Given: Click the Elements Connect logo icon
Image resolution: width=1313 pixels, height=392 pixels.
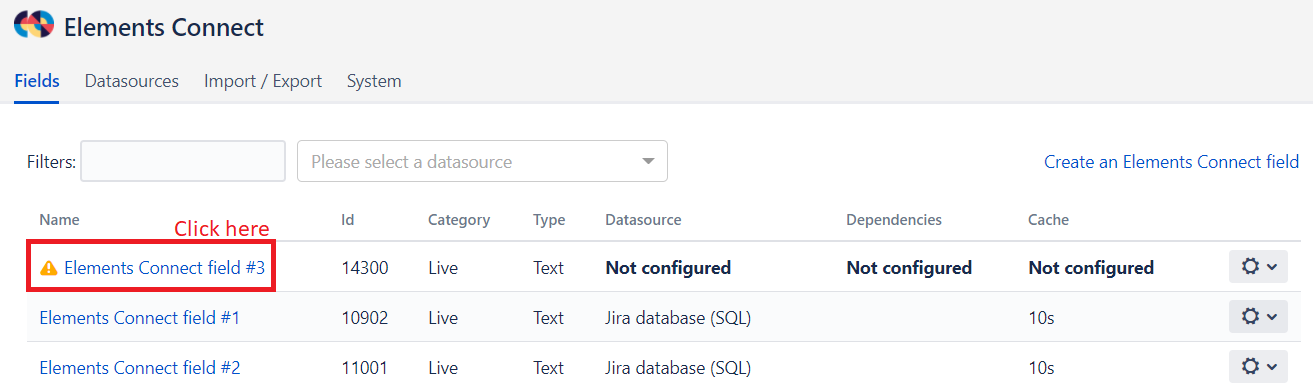Looking at the screenshot, I should pos(34,26).
